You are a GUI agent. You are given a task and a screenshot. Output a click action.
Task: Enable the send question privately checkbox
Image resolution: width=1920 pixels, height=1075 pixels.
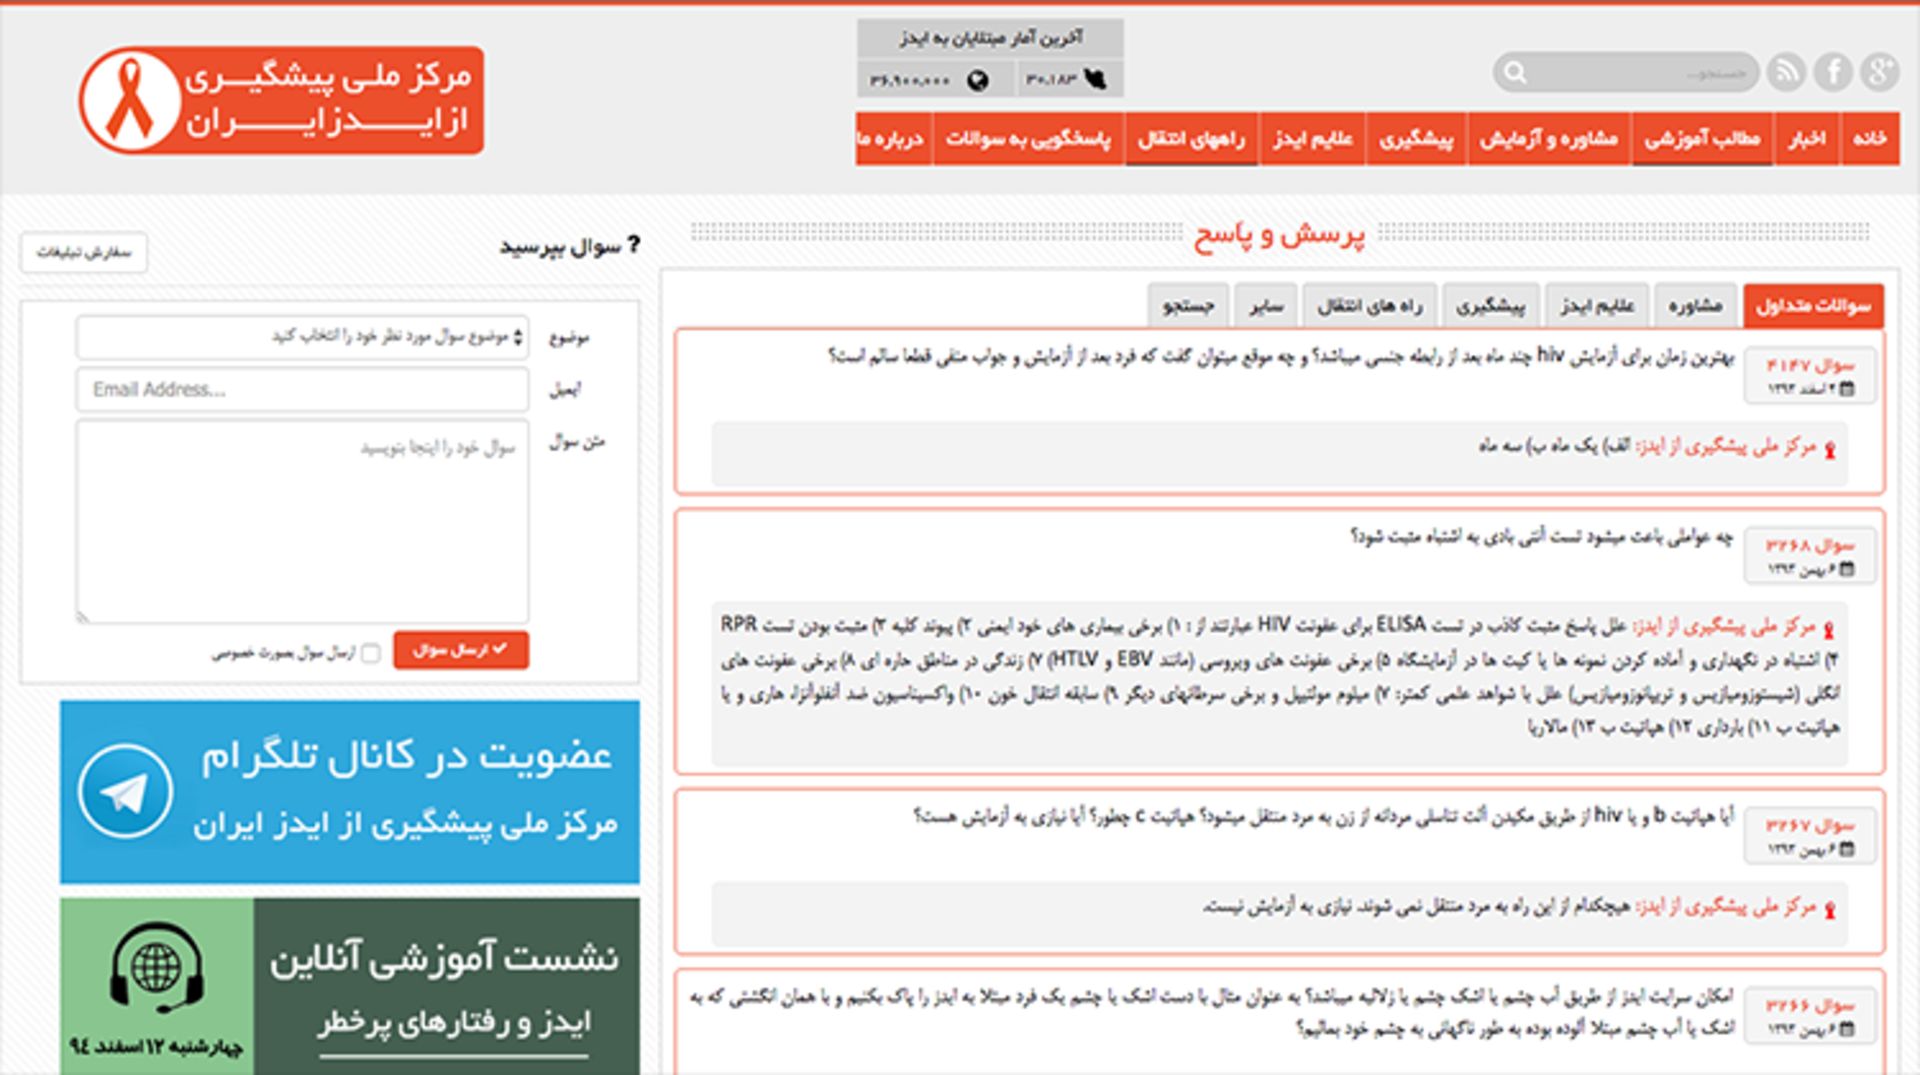coord(371,653)
